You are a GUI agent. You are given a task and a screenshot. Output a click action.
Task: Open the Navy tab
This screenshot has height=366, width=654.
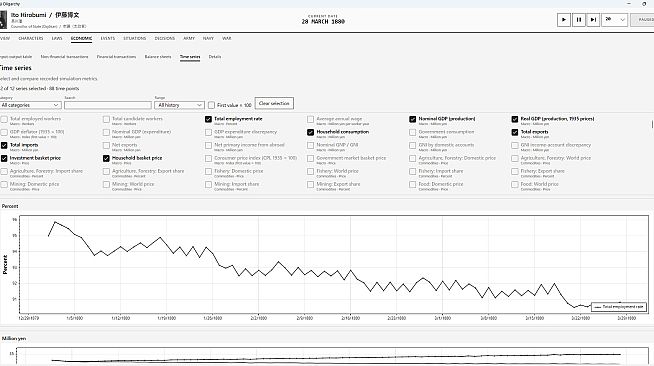[x=208, y=38]
